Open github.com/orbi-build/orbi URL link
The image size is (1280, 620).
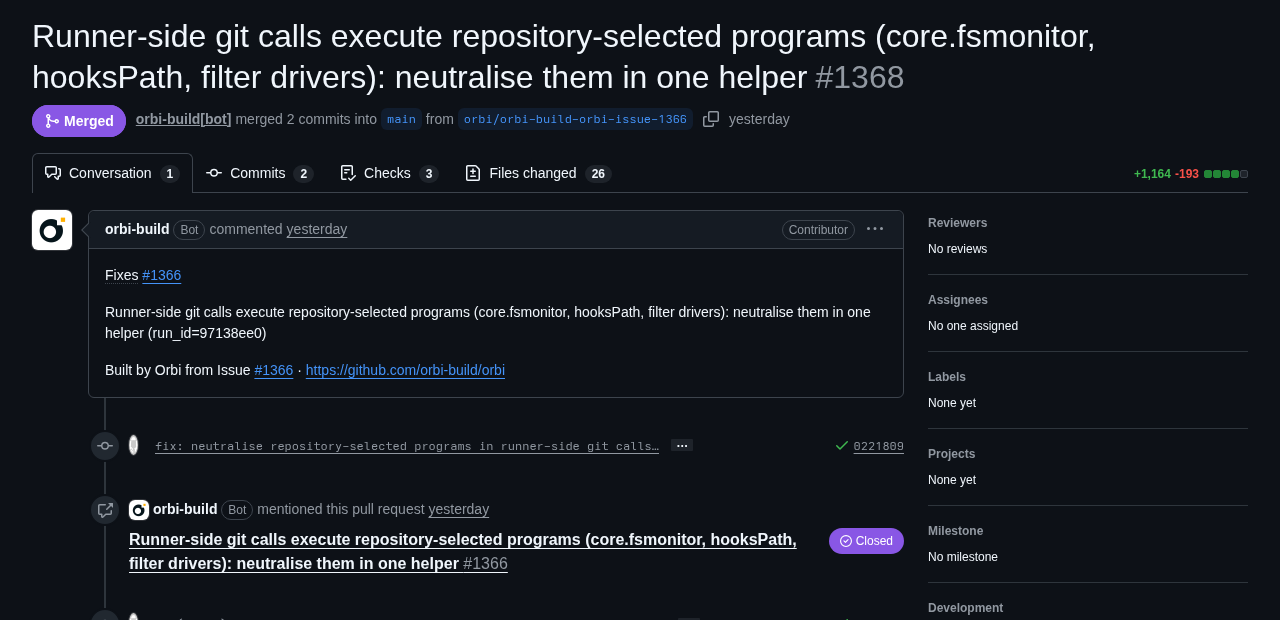(x=405, y=370)
